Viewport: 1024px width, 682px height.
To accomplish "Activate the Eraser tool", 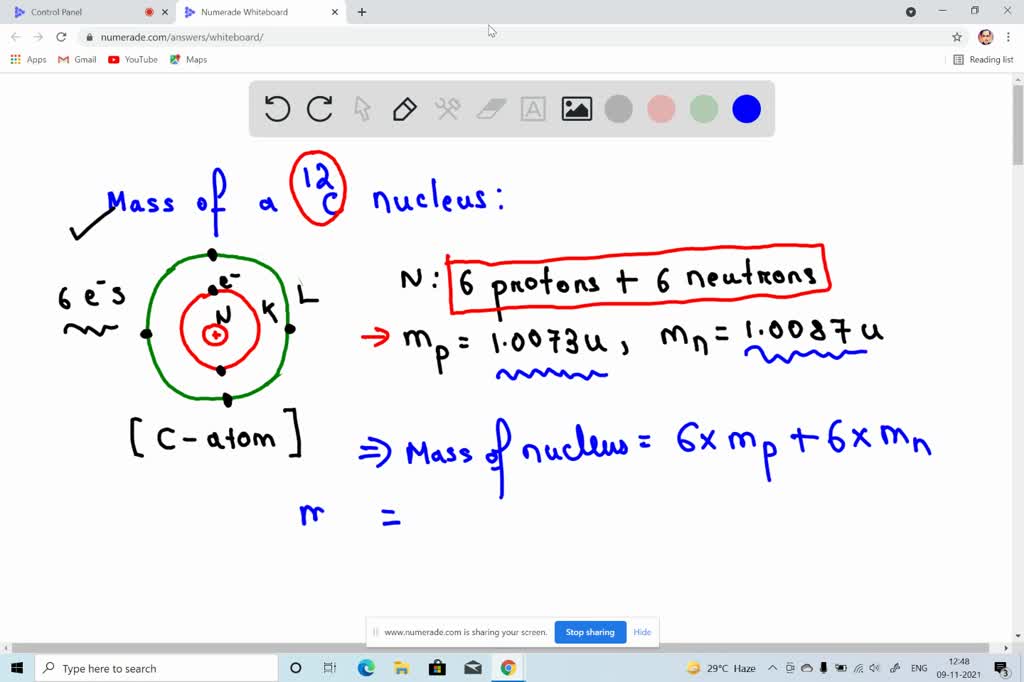I will 490,108.
